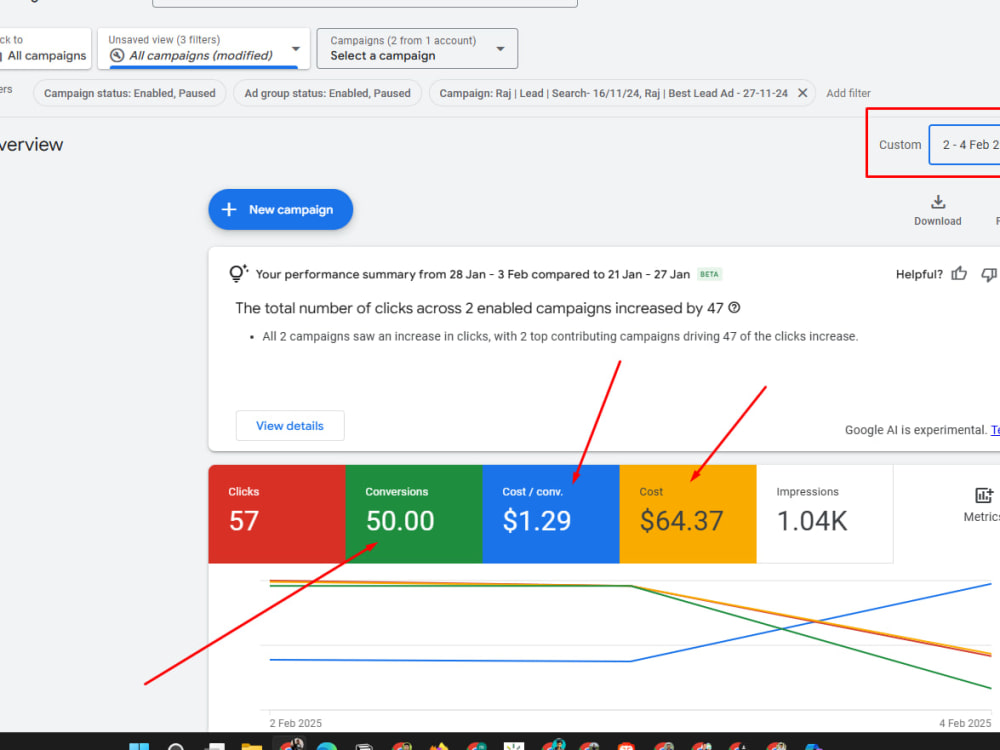The image size is (1000, 750).
Task: Click the Download arrow icon
Action: 938,202
